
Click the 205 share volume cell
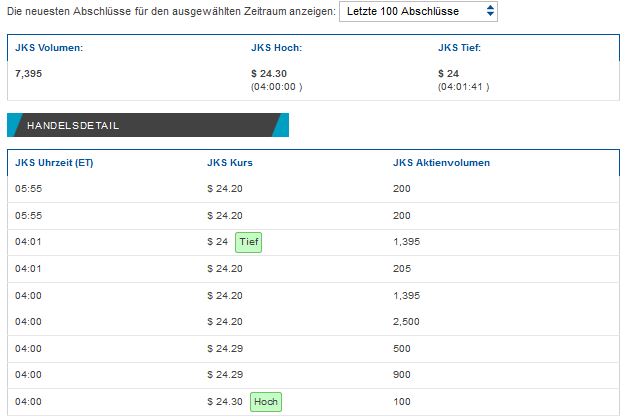click(403, 268)
